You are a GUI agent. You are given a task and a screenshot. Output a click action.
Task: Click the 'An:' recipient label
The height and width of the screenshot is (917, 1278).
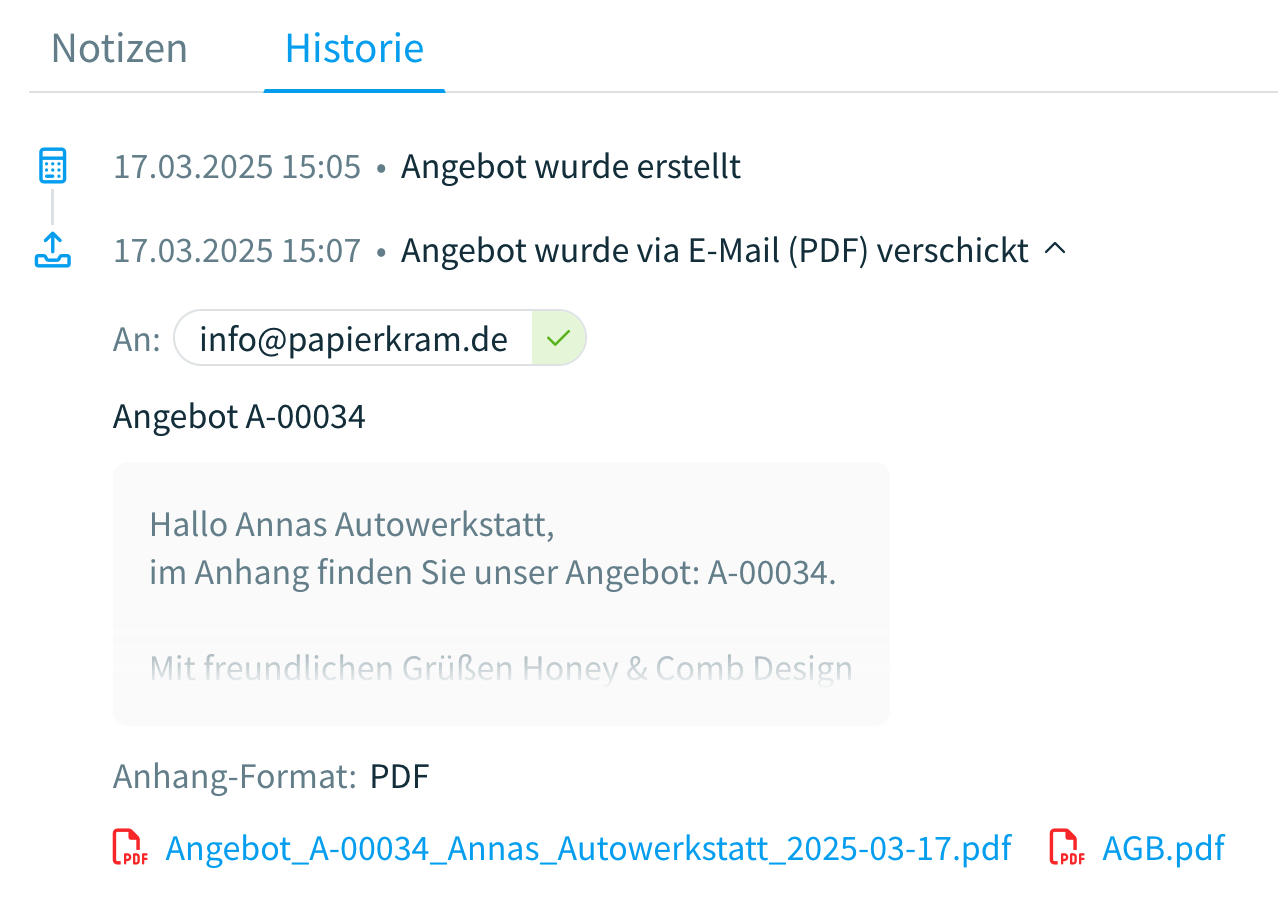pyautogui.click(x=136, y=339)
